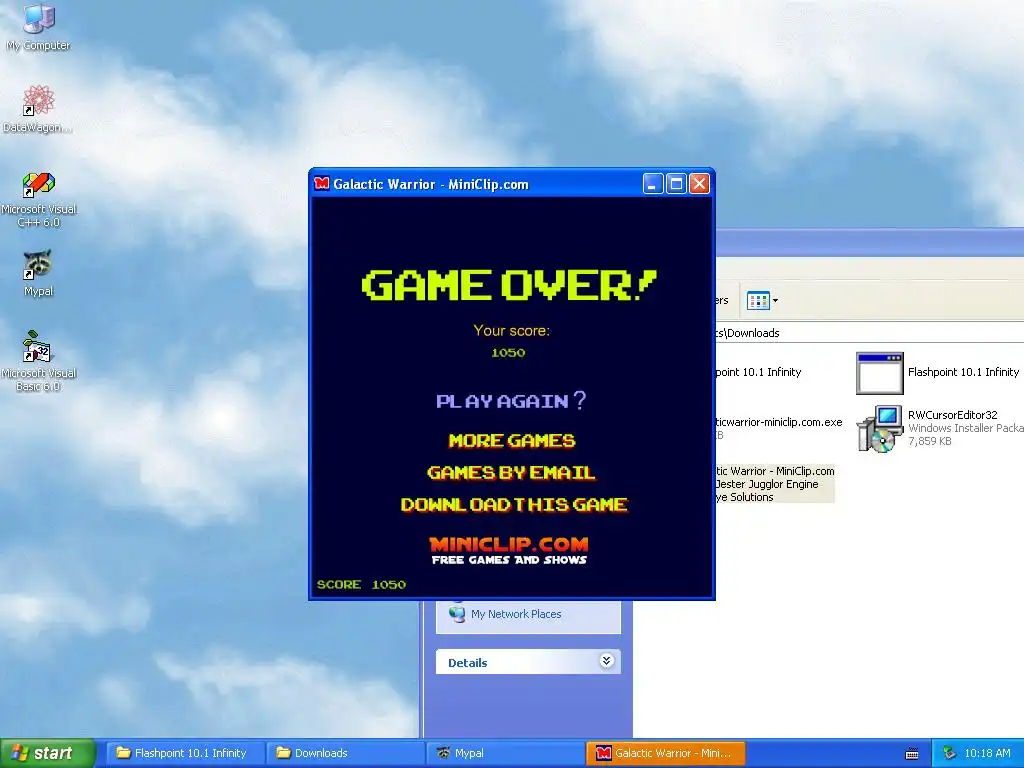This screenshot has width=1024, height=768.
Task: Click the MINICLIP.COM logo link
Action: pos(509,551)
